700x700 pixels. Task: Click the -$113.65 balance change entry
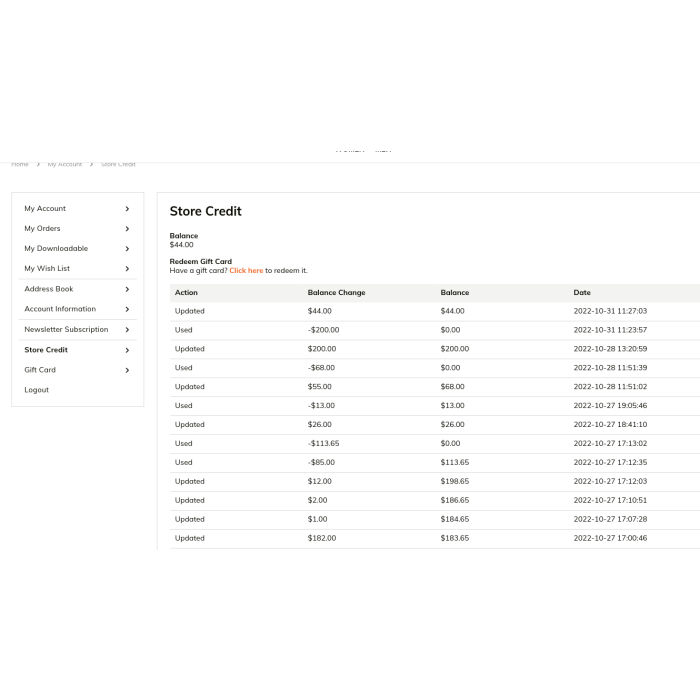click(323, 443)
